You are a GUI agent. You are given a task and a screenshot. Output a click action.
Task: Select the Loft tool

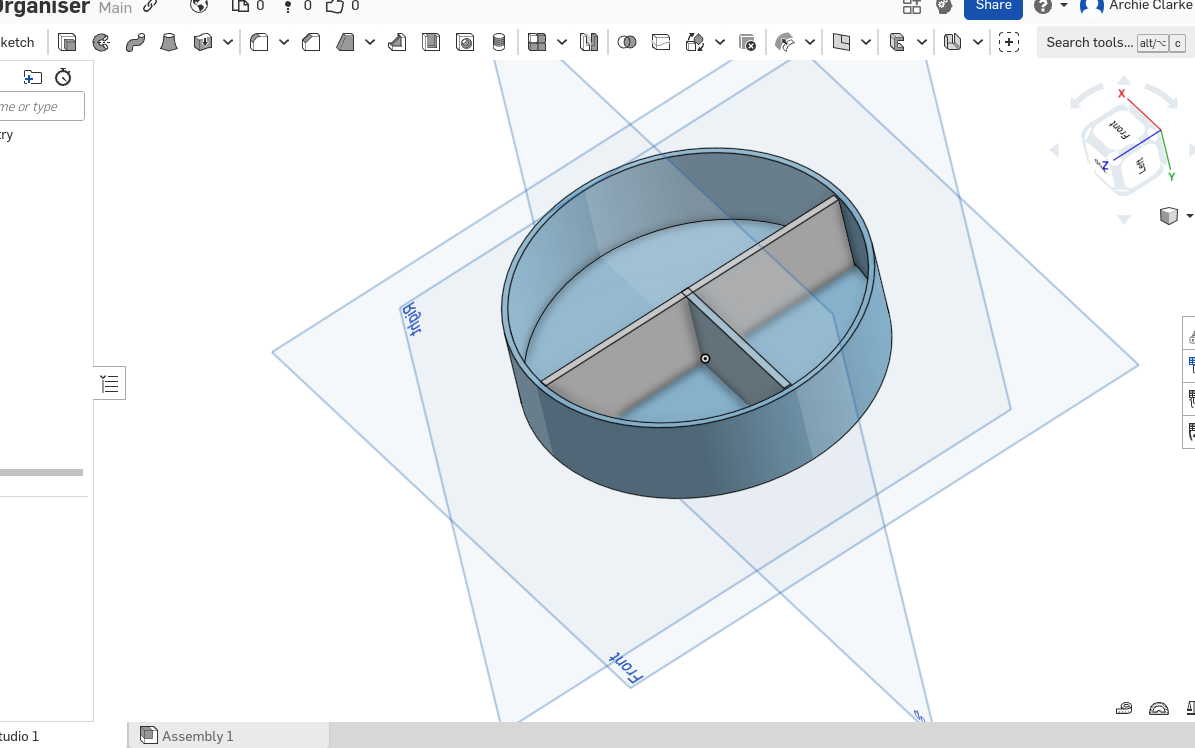tap(168, 42)
